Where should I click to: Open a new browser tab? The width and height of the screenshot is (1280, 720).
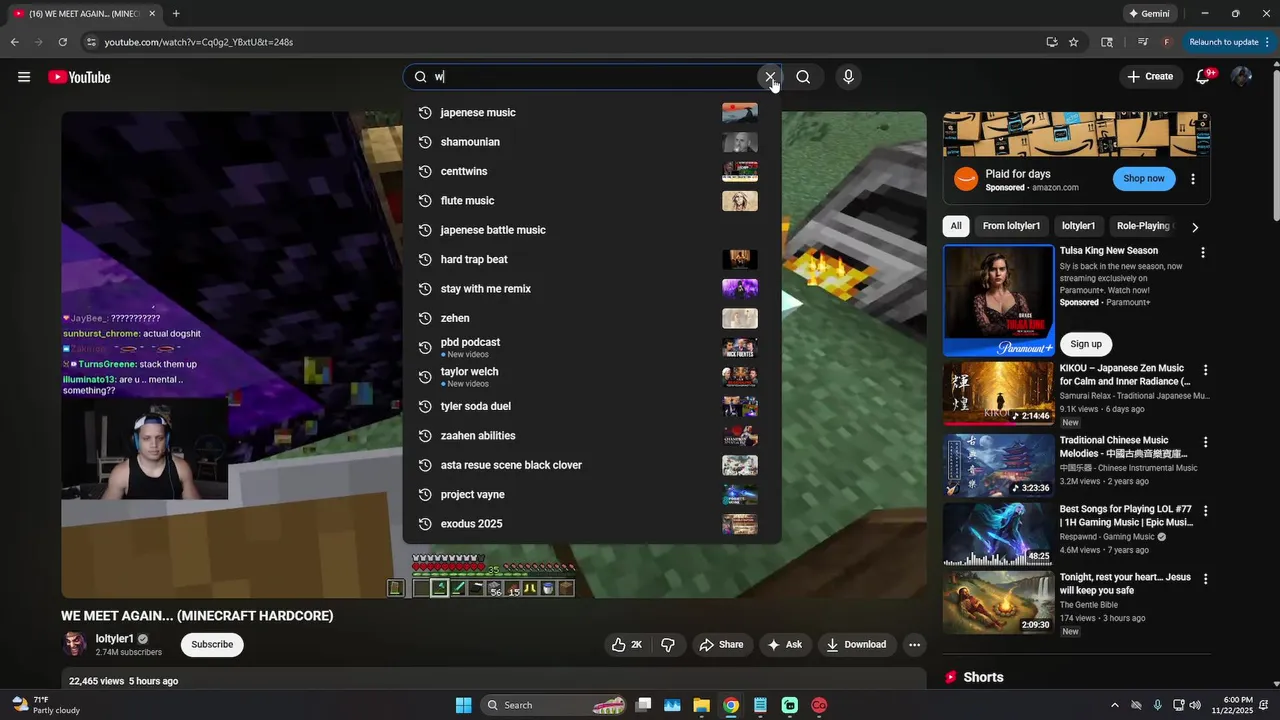[x=176, y=14]
